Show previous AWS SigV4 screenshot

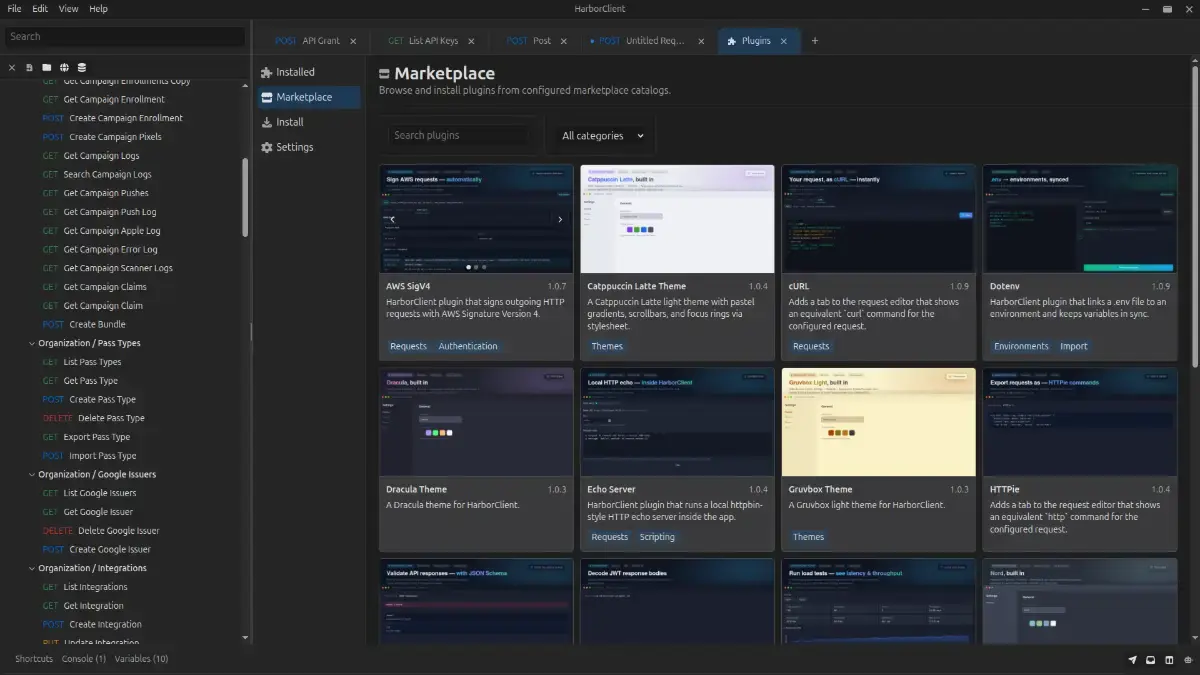point(392,219)
